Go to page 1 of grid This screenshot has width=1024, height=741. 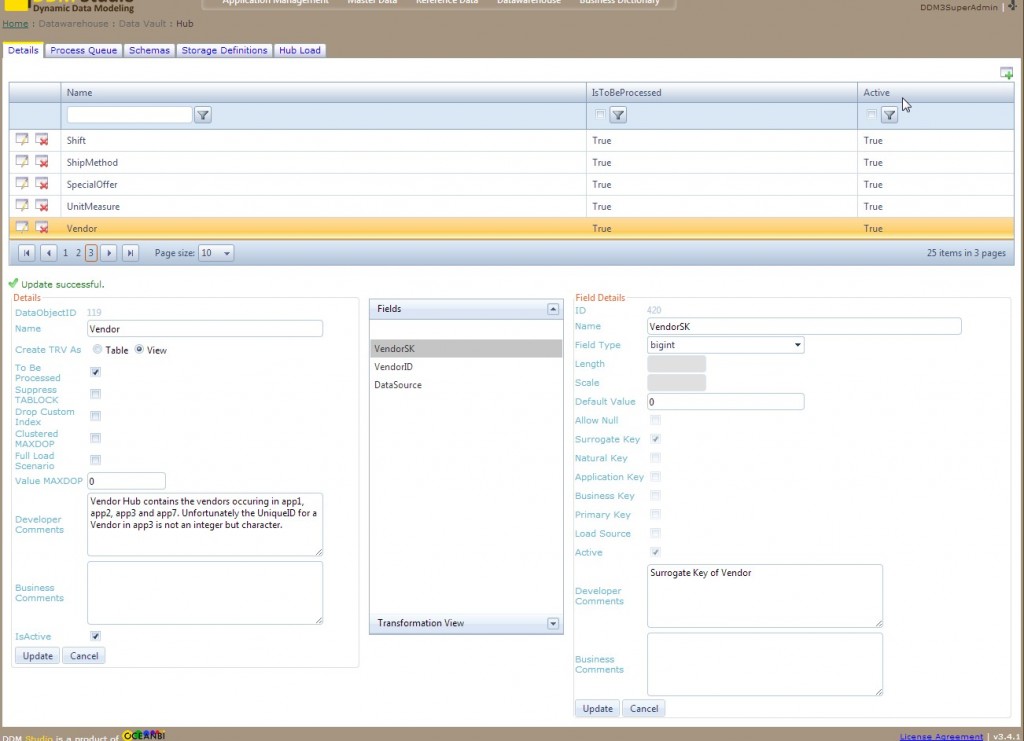[x=65, y=253]
